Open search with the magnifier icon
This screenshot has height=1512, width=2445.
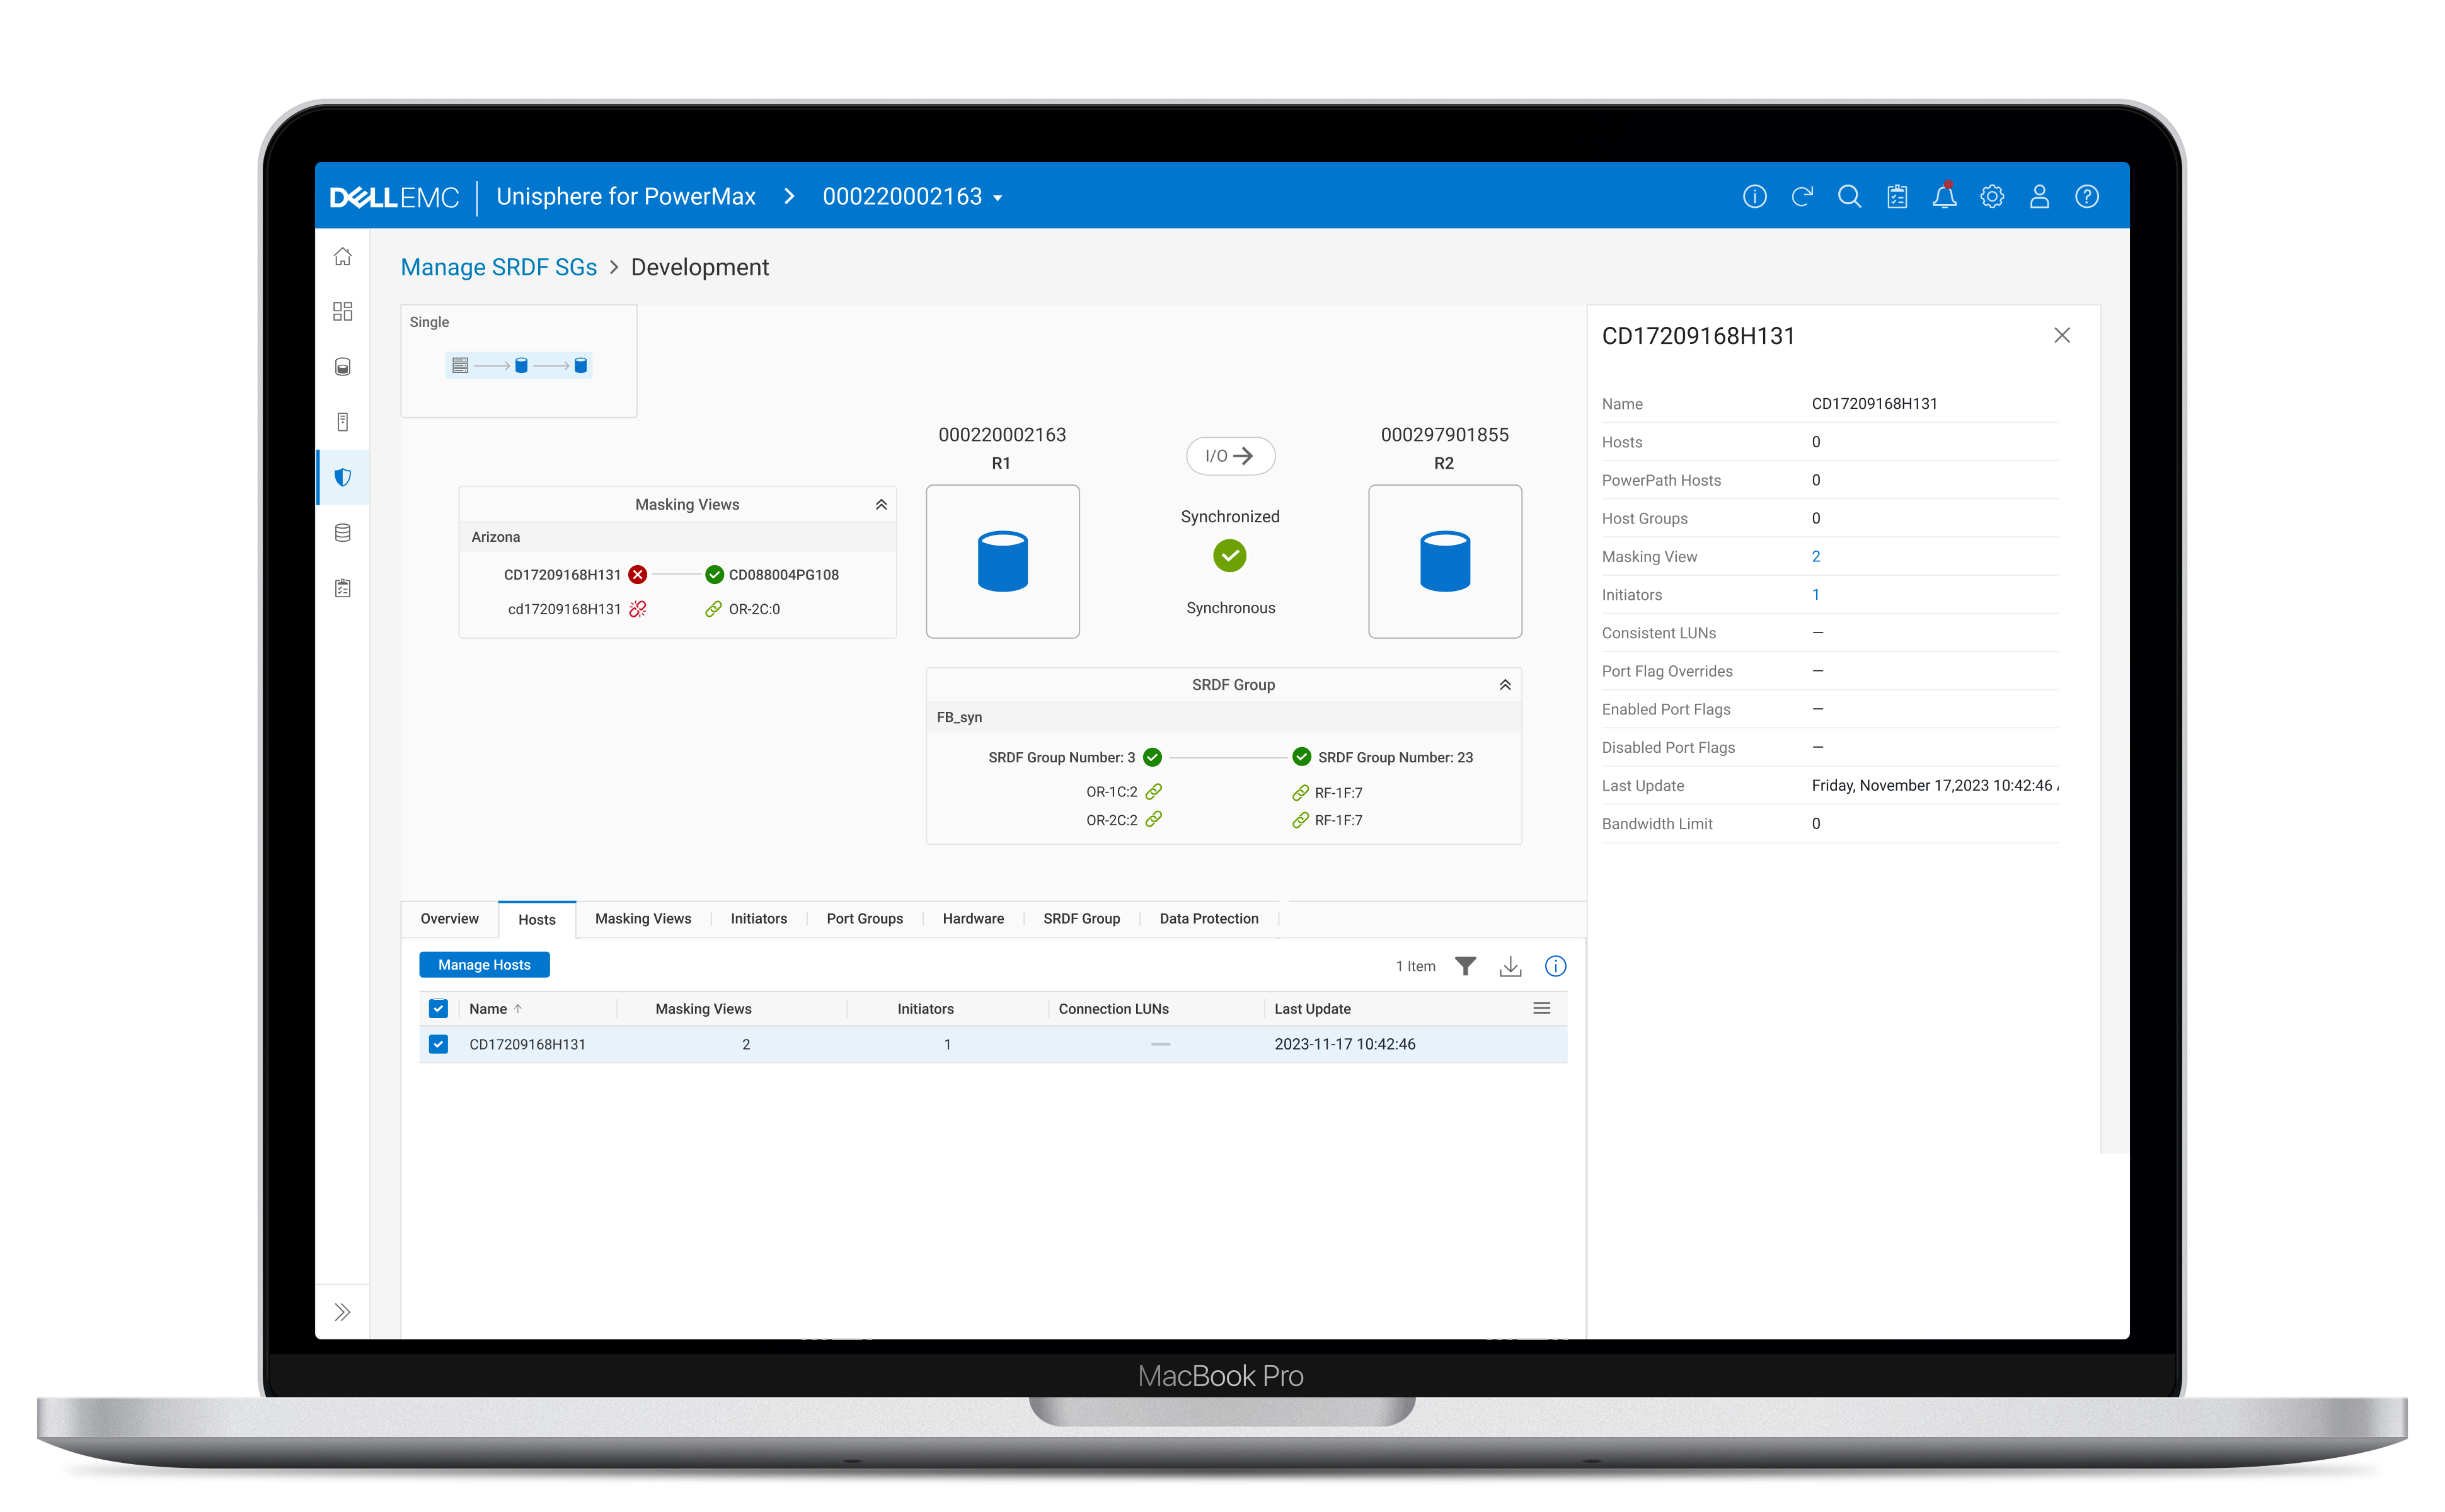click(1849, 197)
